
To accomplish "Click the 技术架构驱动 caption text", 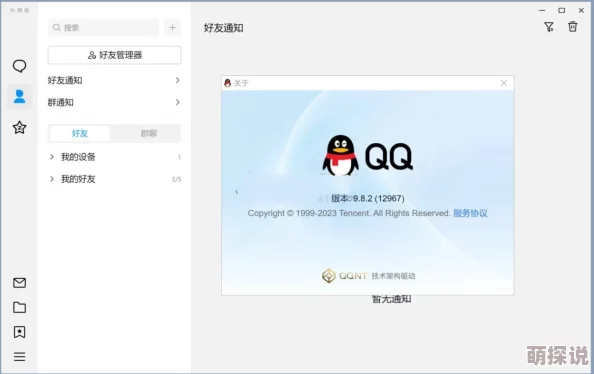I will (393, 276).
